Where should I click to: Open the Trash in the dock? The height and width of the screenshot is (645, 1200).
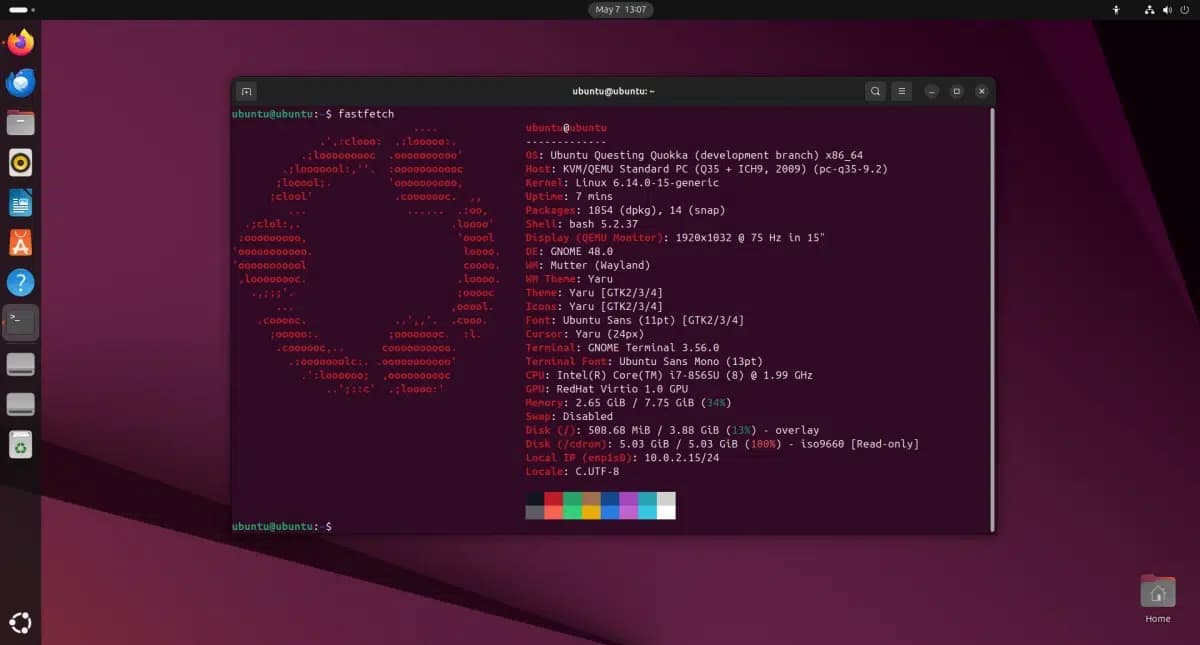coord(20,444)
